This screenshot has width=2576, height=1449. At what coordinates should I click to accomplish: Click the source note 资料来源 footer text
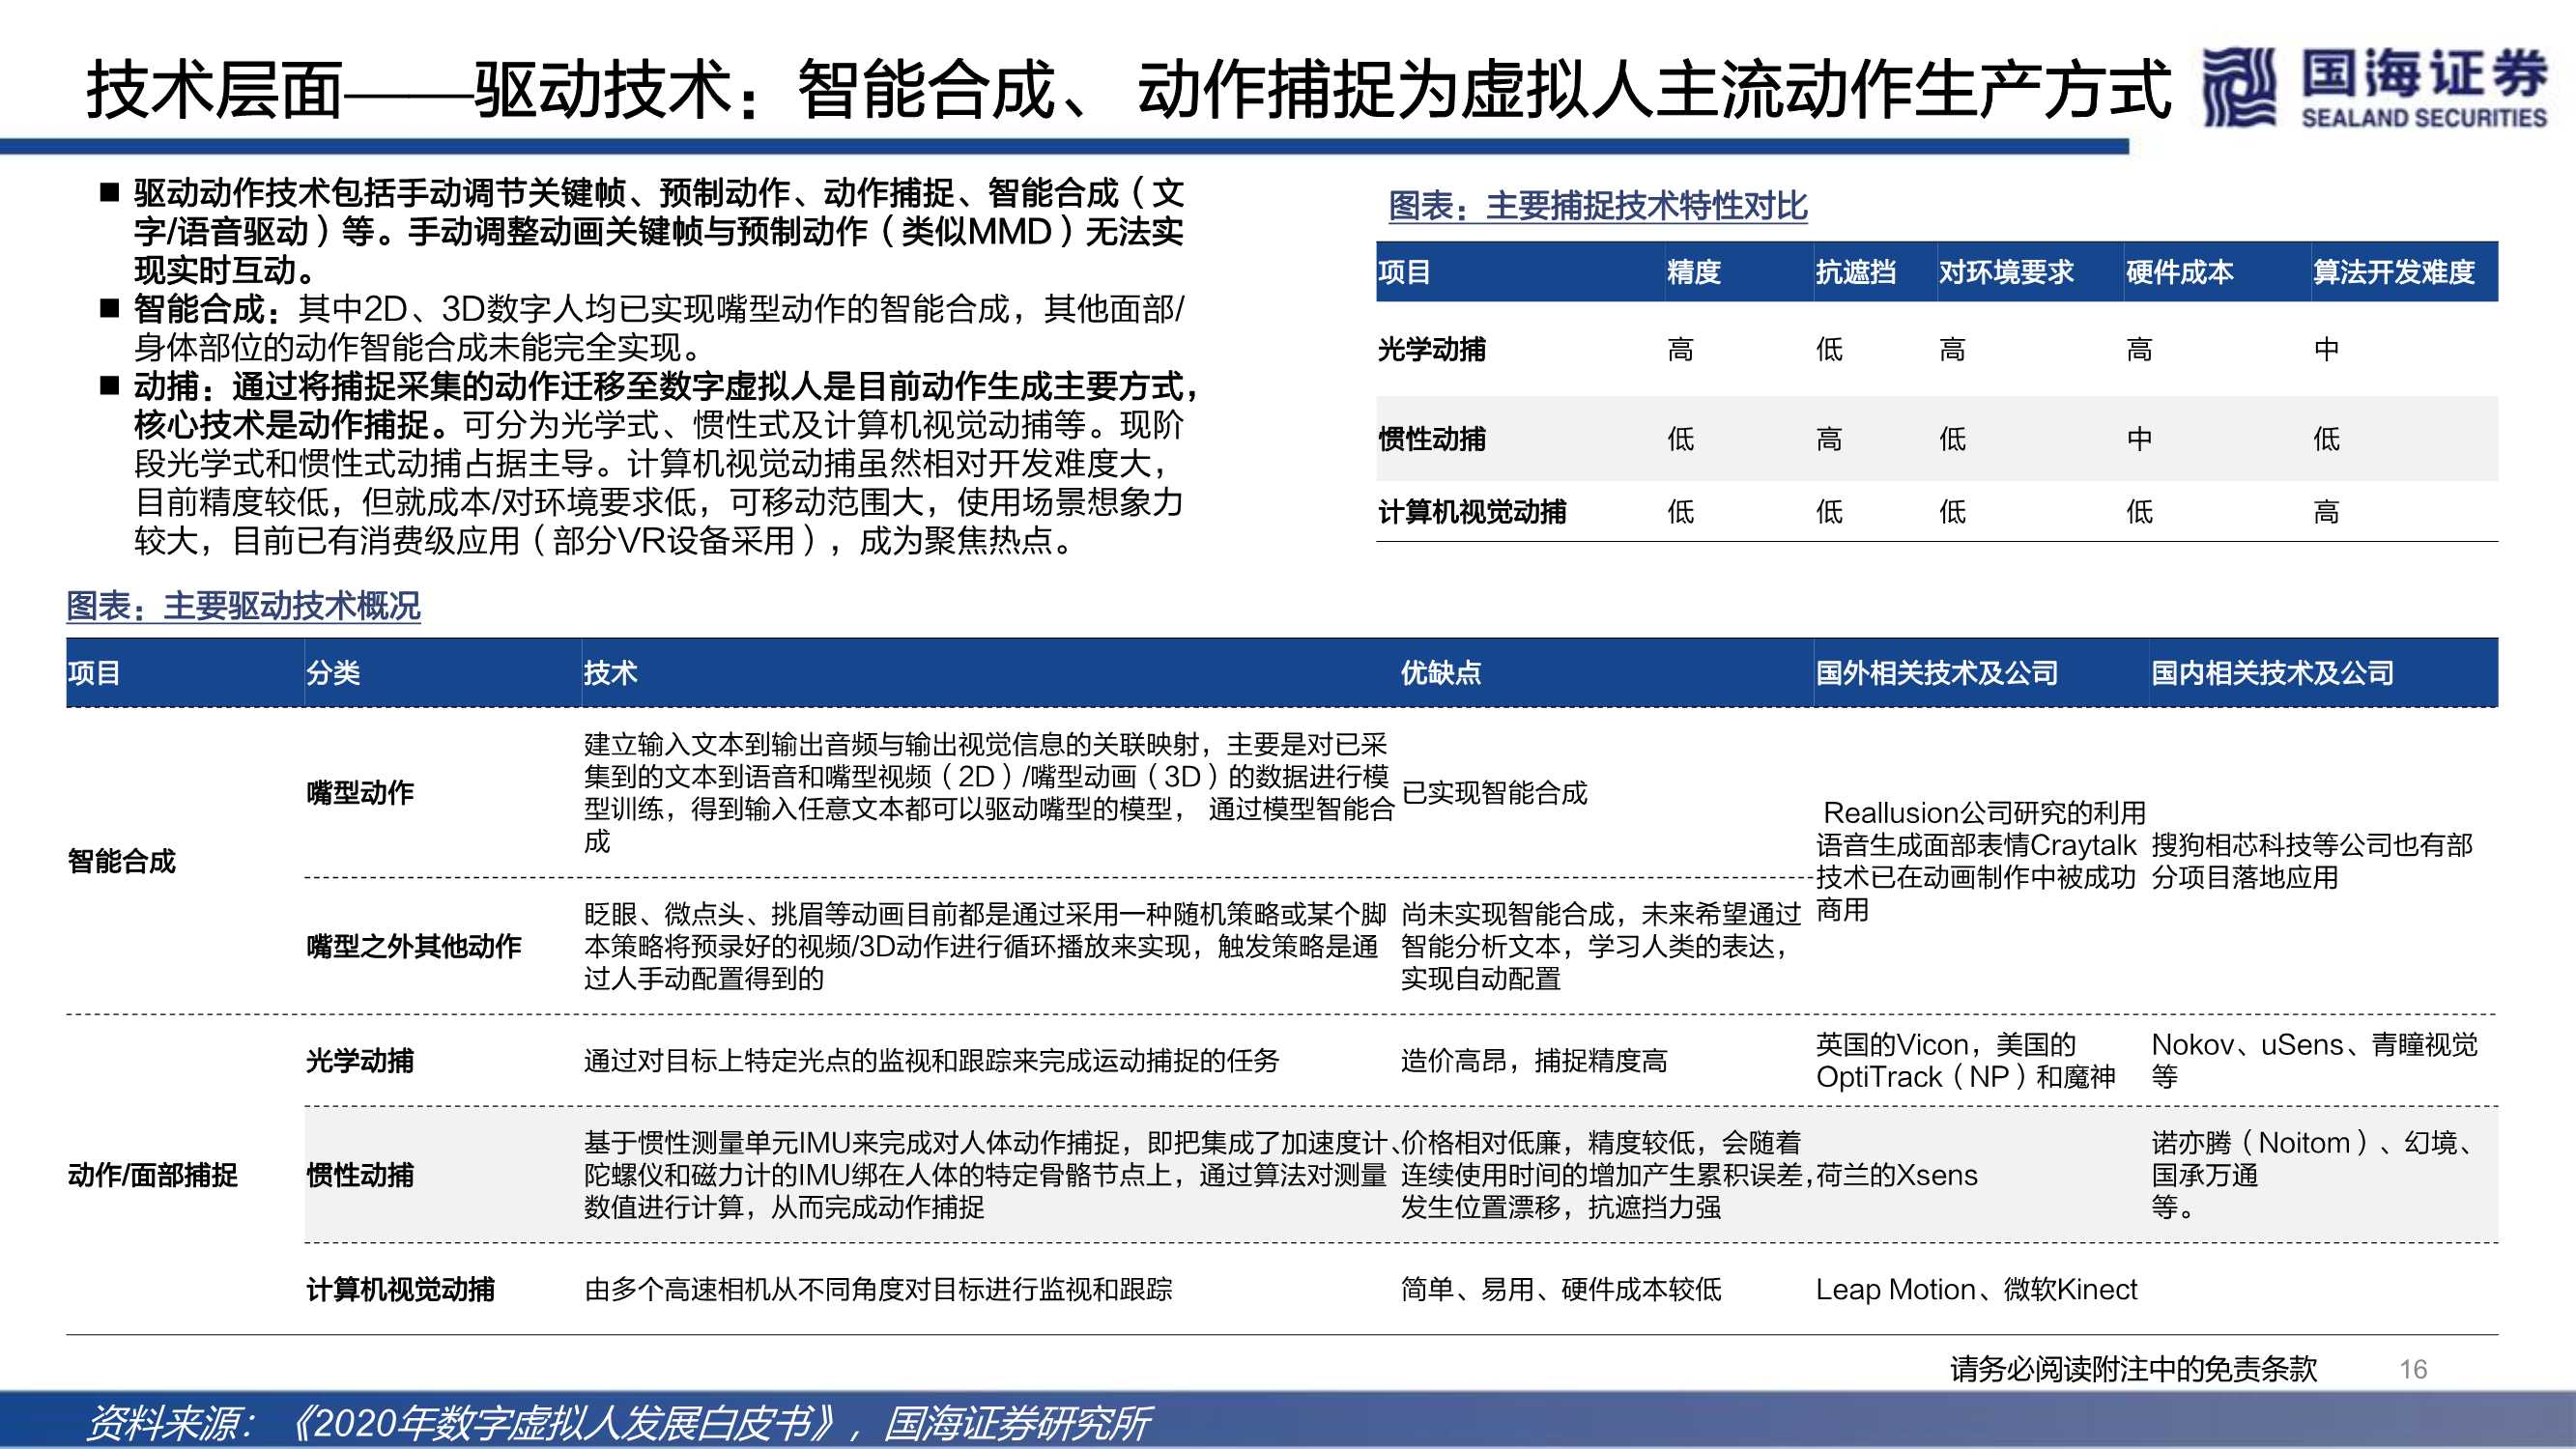620,1423
